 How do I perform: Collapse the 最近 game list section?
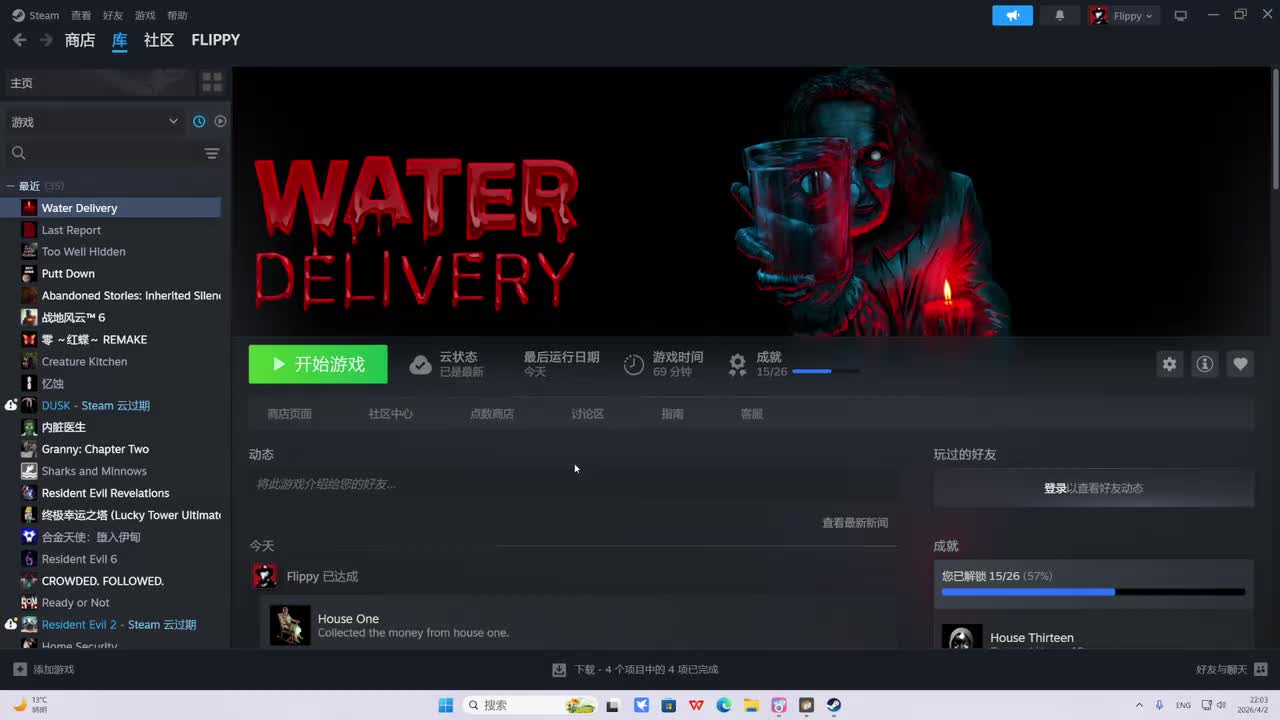(10, 186)
